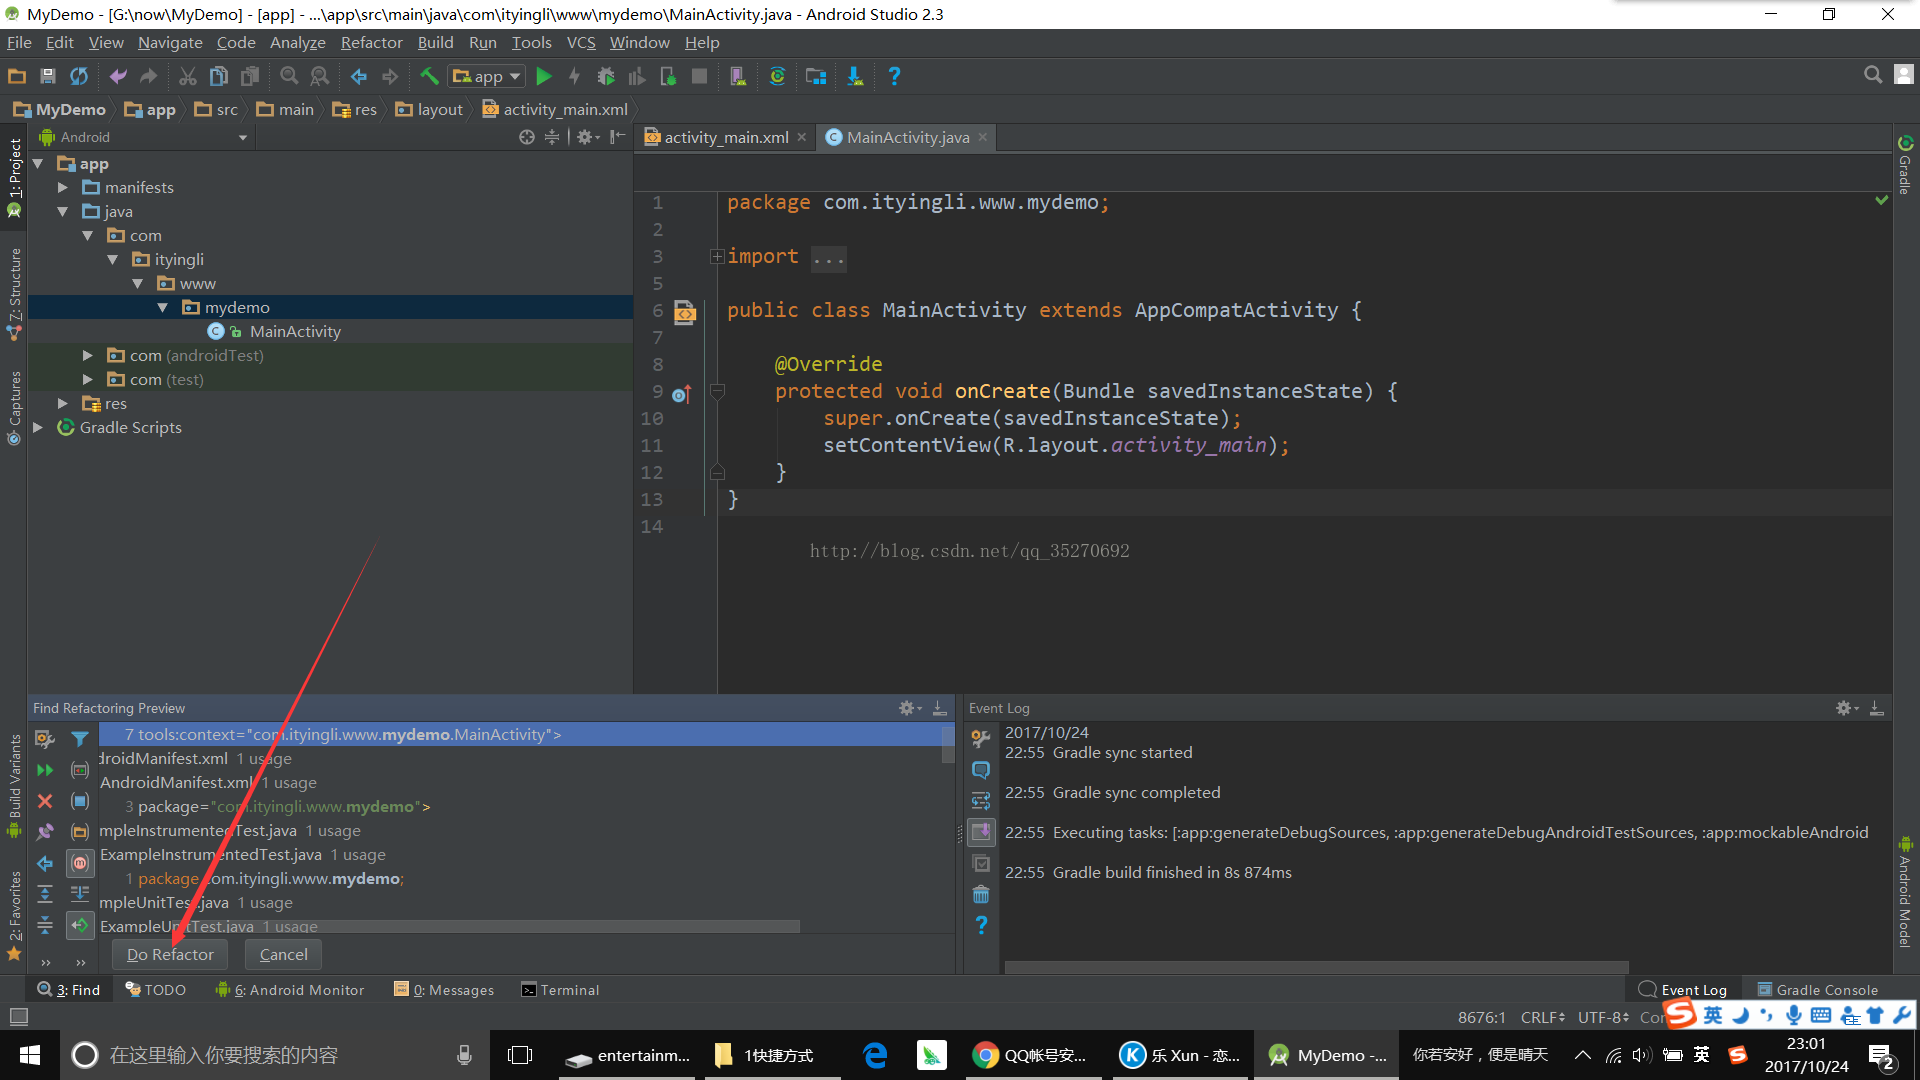The image size is (1920, 1080).
Task: Expand the res folder
Action: point(63,403)
